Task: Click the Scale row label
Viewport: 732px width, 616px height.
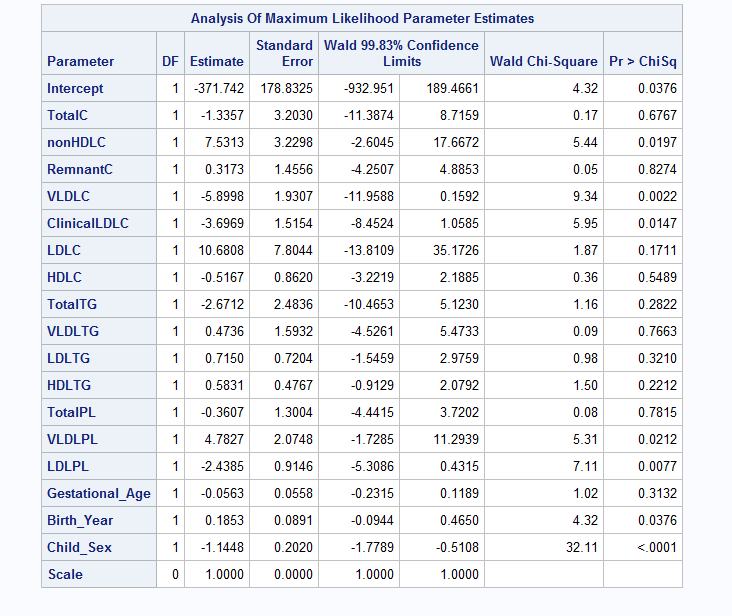Action: (65, 574)
